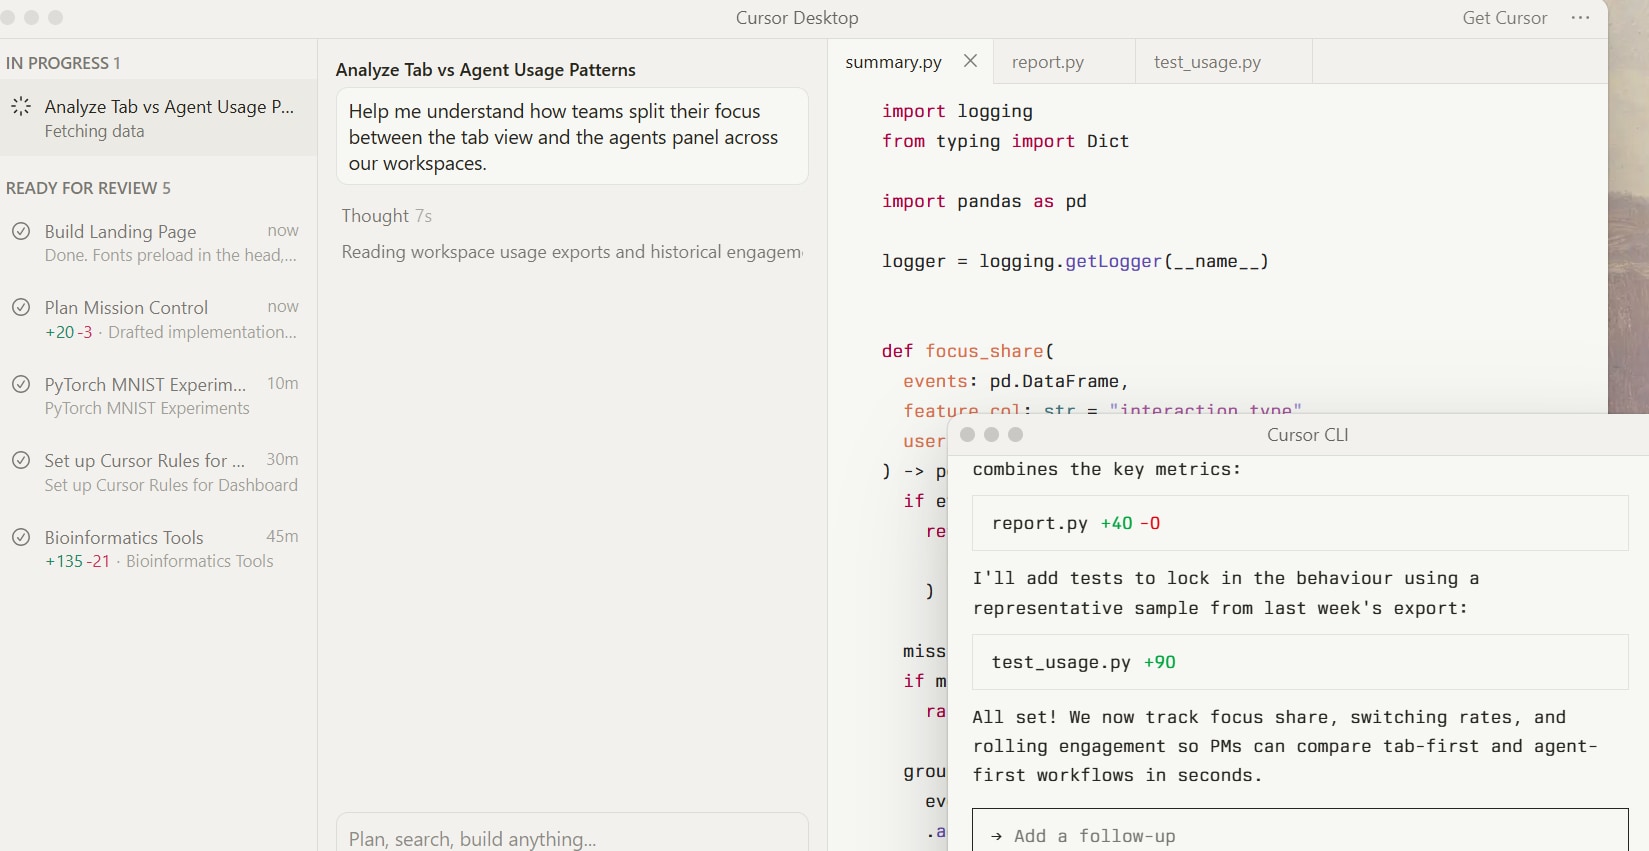Click the Cursor Desktop window title

797,18
